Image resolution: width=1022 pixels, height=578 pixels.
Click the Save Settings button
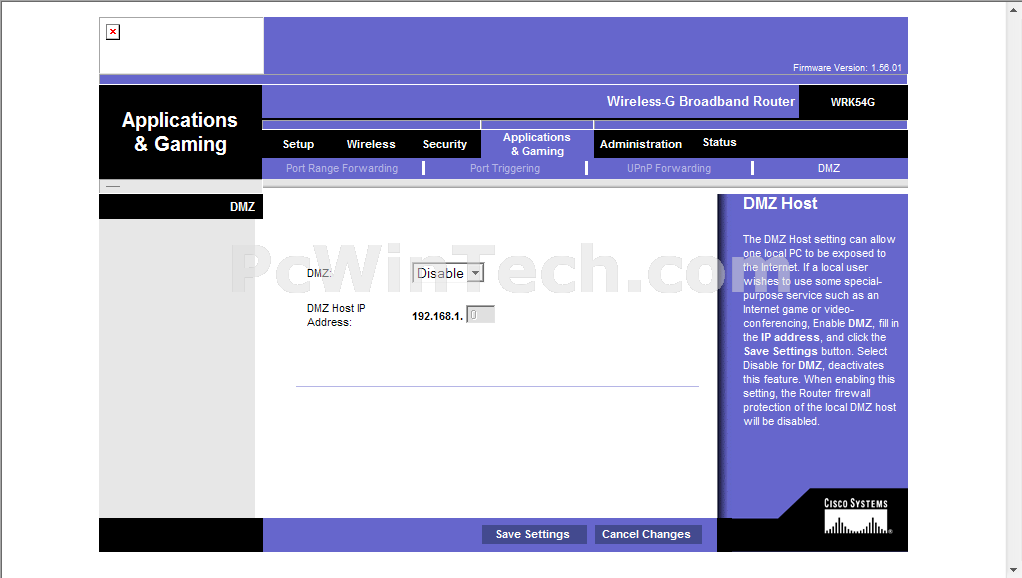click(x=533, y=534)
